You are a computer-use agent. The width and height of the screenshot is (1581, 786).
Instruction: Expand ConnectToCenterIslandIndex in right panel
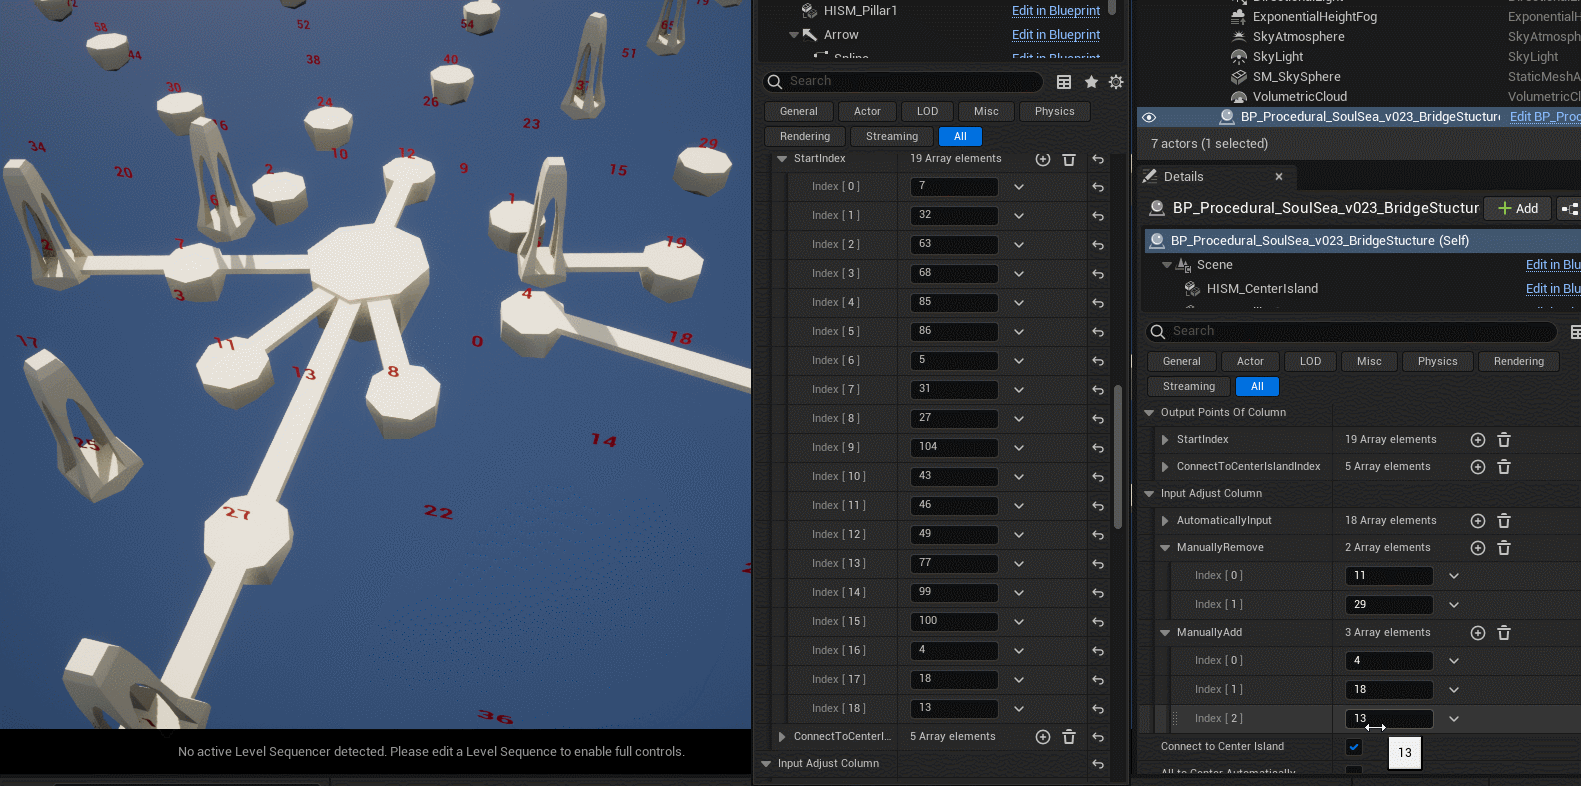1165,467
